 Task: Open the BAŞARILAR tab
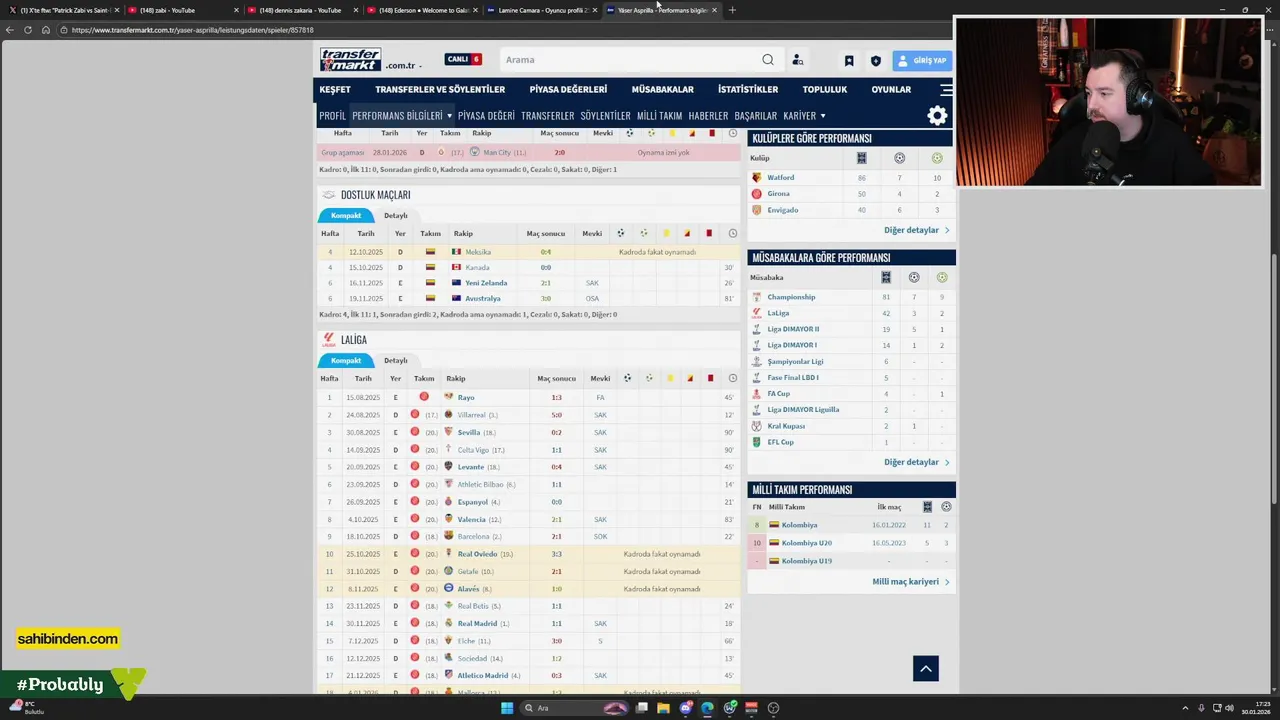[755, 116]
